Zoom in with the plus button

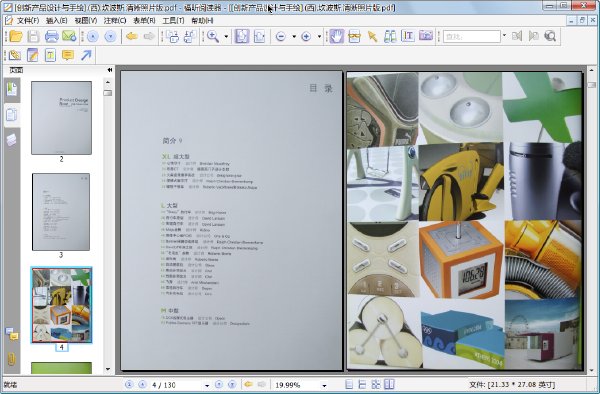(x=306, y=36)
